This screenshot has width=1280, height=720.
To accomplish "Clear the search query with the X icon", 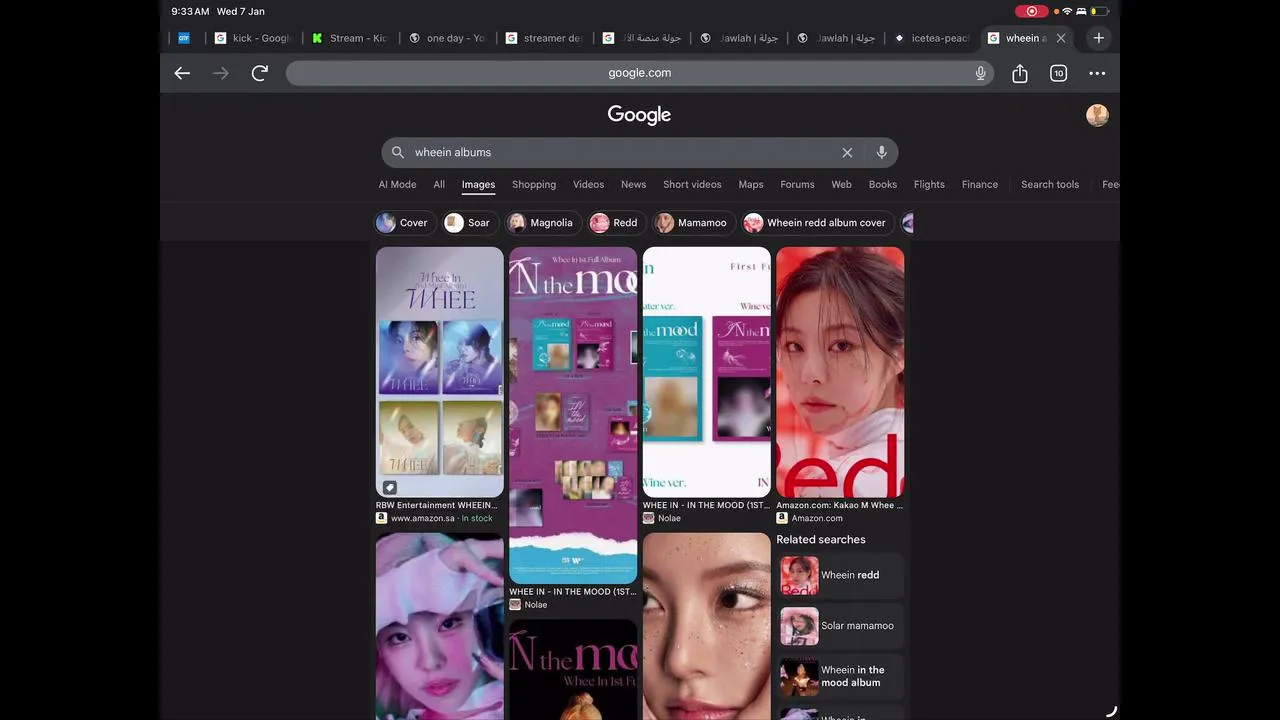I will (x=847, y=152).
